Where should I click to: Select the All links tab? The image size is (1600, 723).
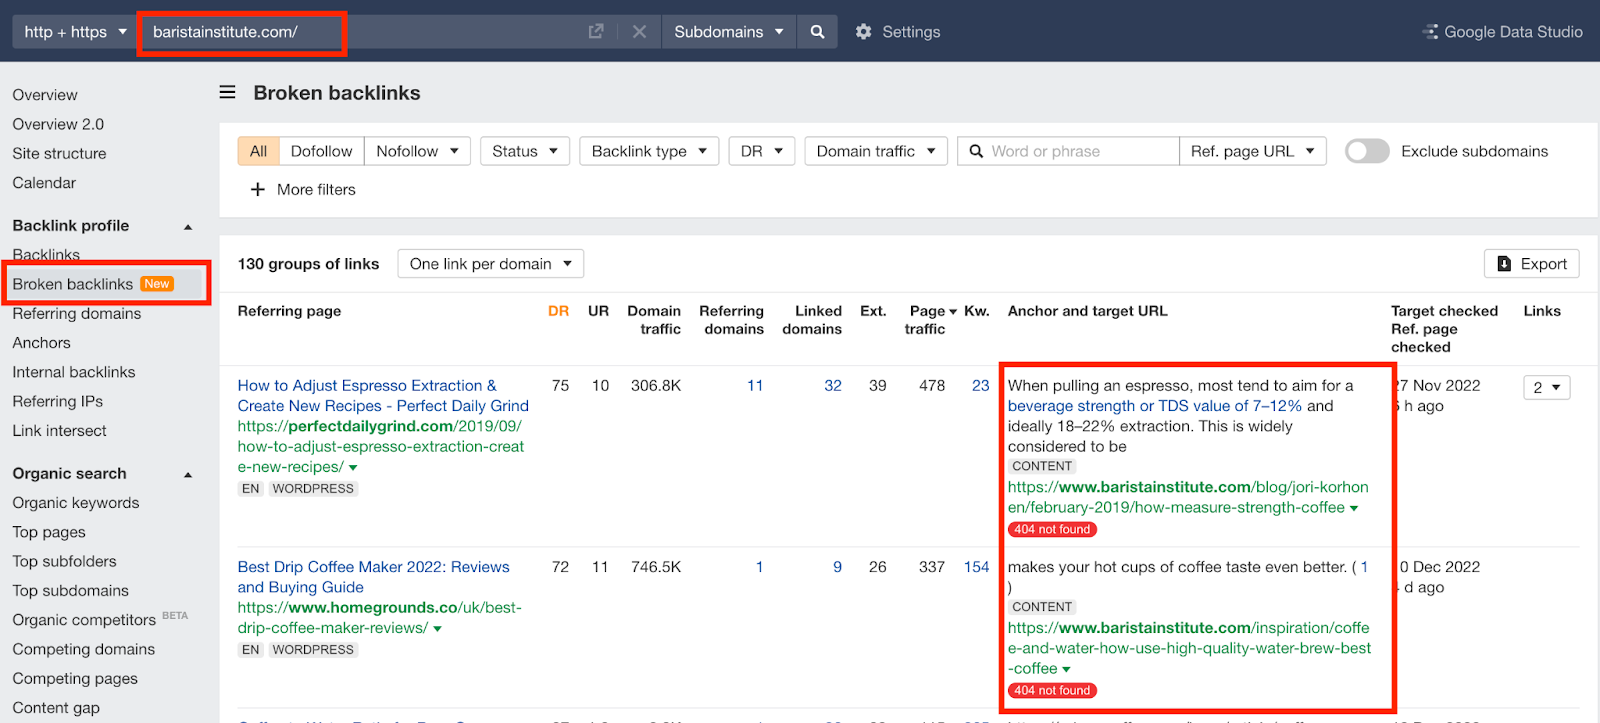[258, 151]
